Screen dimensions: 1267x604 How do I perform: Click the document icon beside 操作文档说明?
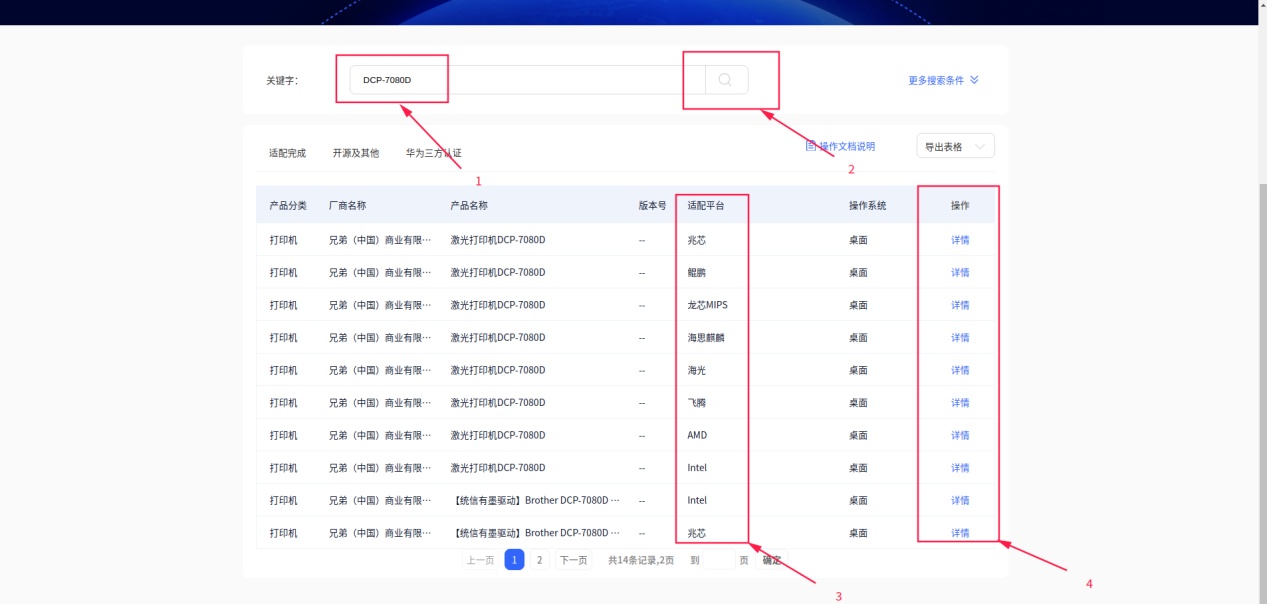click(811, 146)
